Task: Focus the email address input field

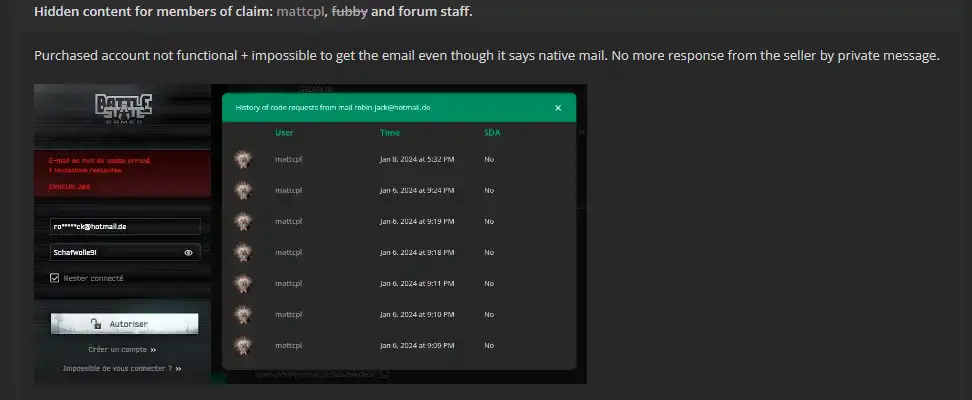Action: click(x=125, y=226)
